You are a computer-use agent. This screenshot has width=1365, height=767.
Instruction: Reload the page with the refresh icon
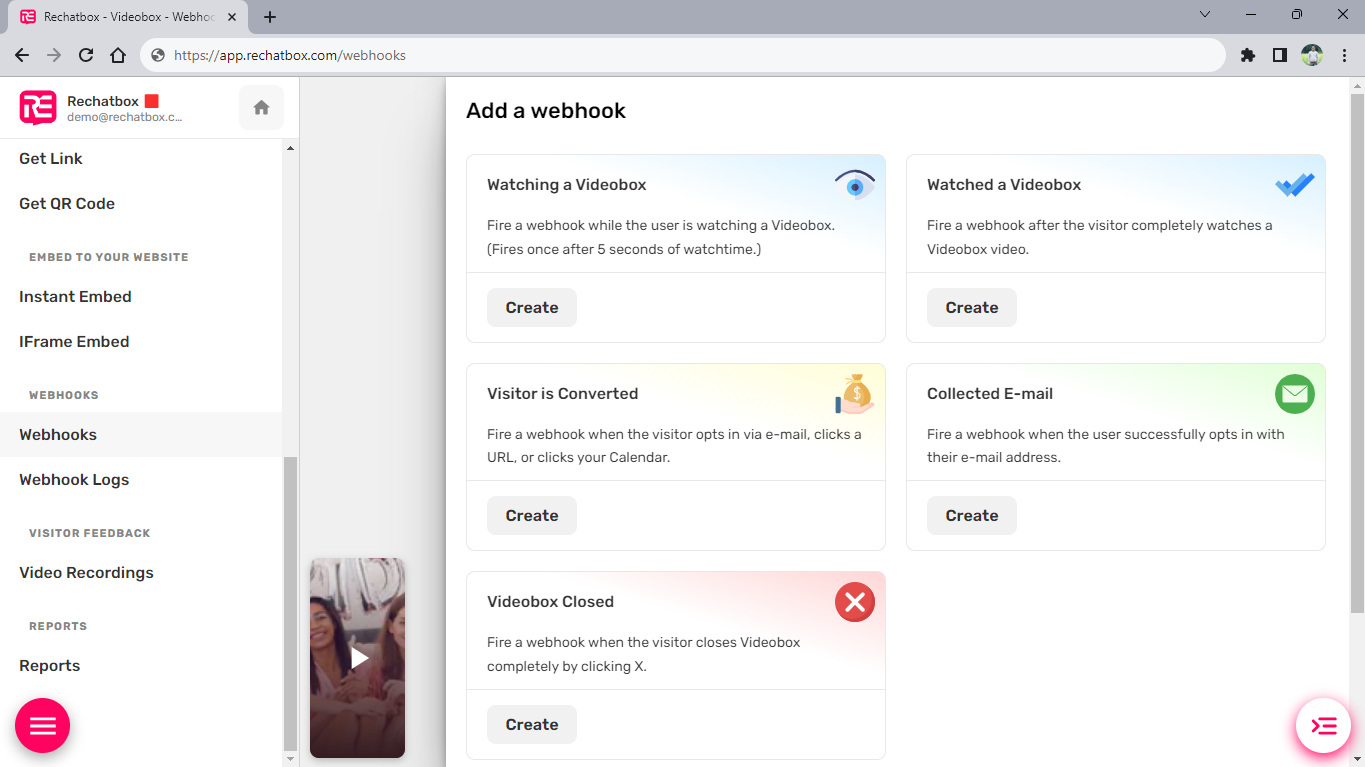point(86,56)
